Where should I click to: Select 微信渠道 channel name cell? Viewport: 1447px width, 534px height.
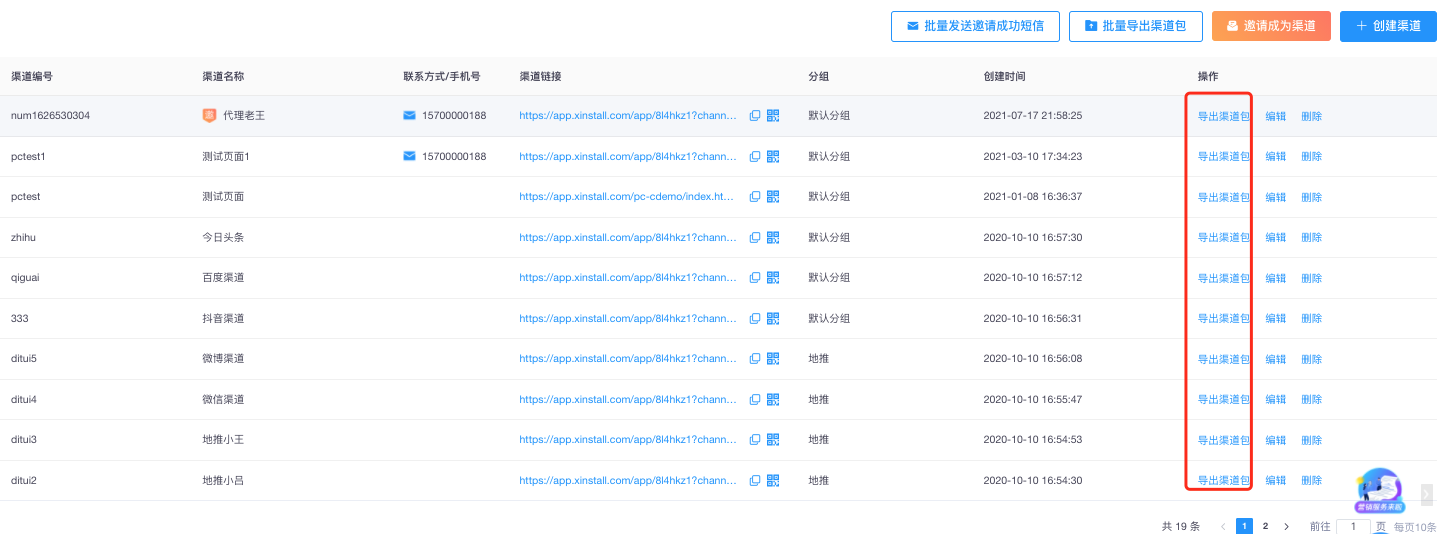click(223, 399)
